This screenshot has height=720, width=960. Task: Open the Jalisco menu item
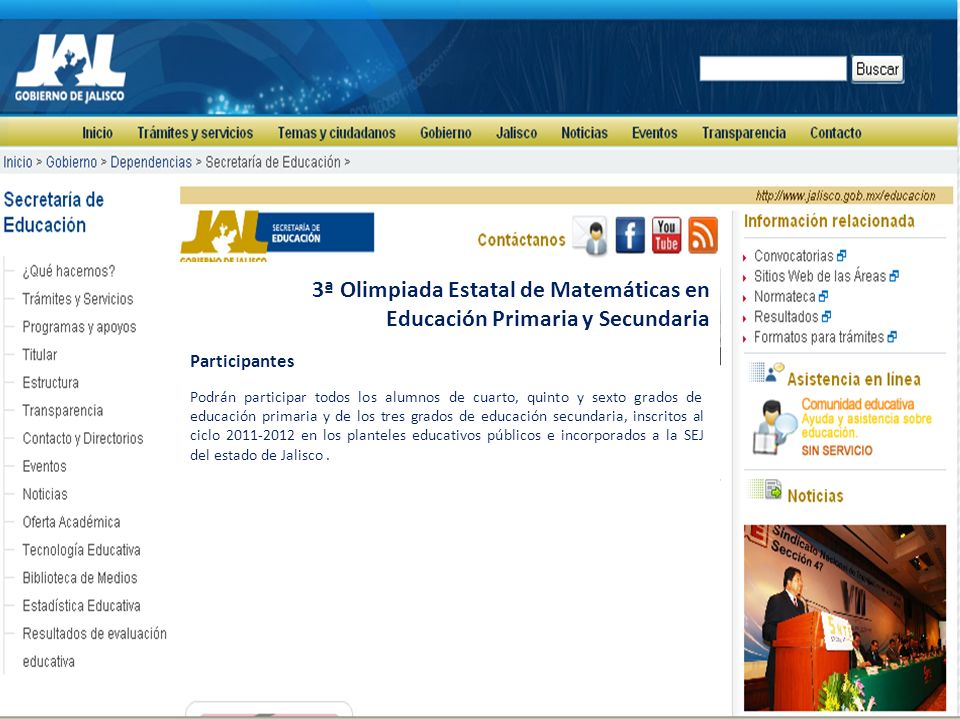point(517,133)
